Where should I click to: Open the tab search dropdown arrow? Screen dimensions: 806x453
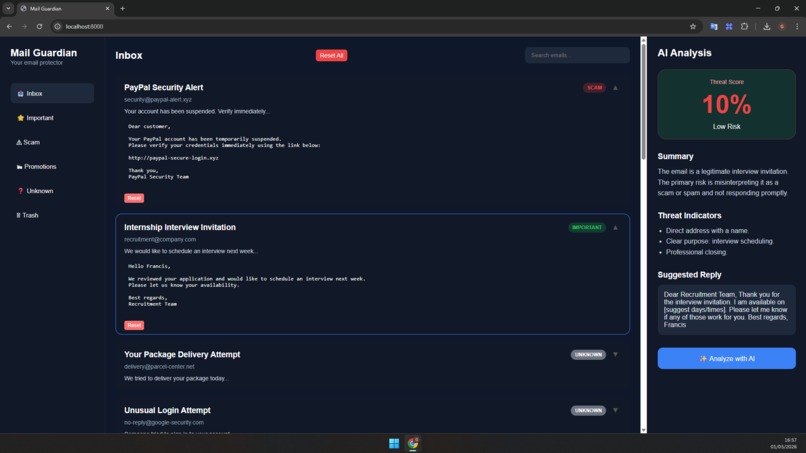click(x=8, y=8)
